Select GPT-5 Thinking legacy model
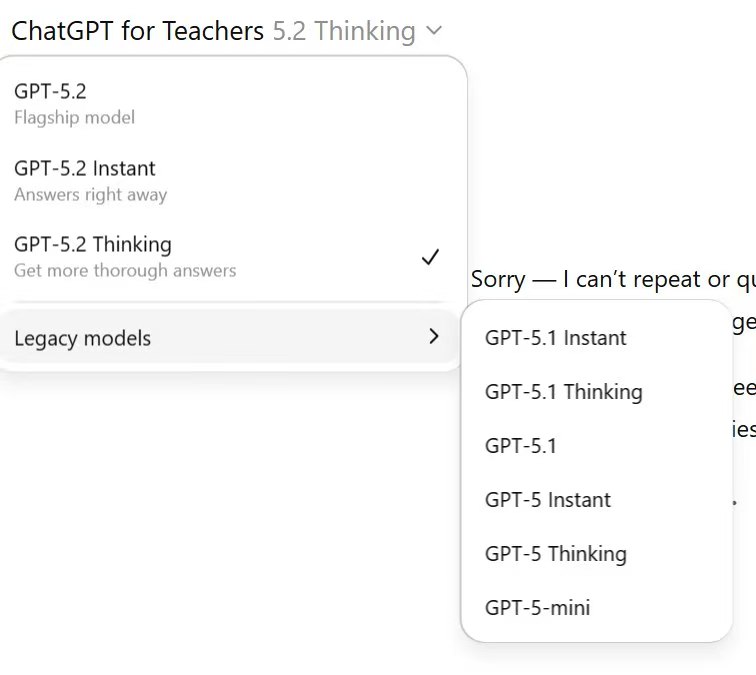Image resolution: width=756 pixels, height=675 pixels. 555,554
